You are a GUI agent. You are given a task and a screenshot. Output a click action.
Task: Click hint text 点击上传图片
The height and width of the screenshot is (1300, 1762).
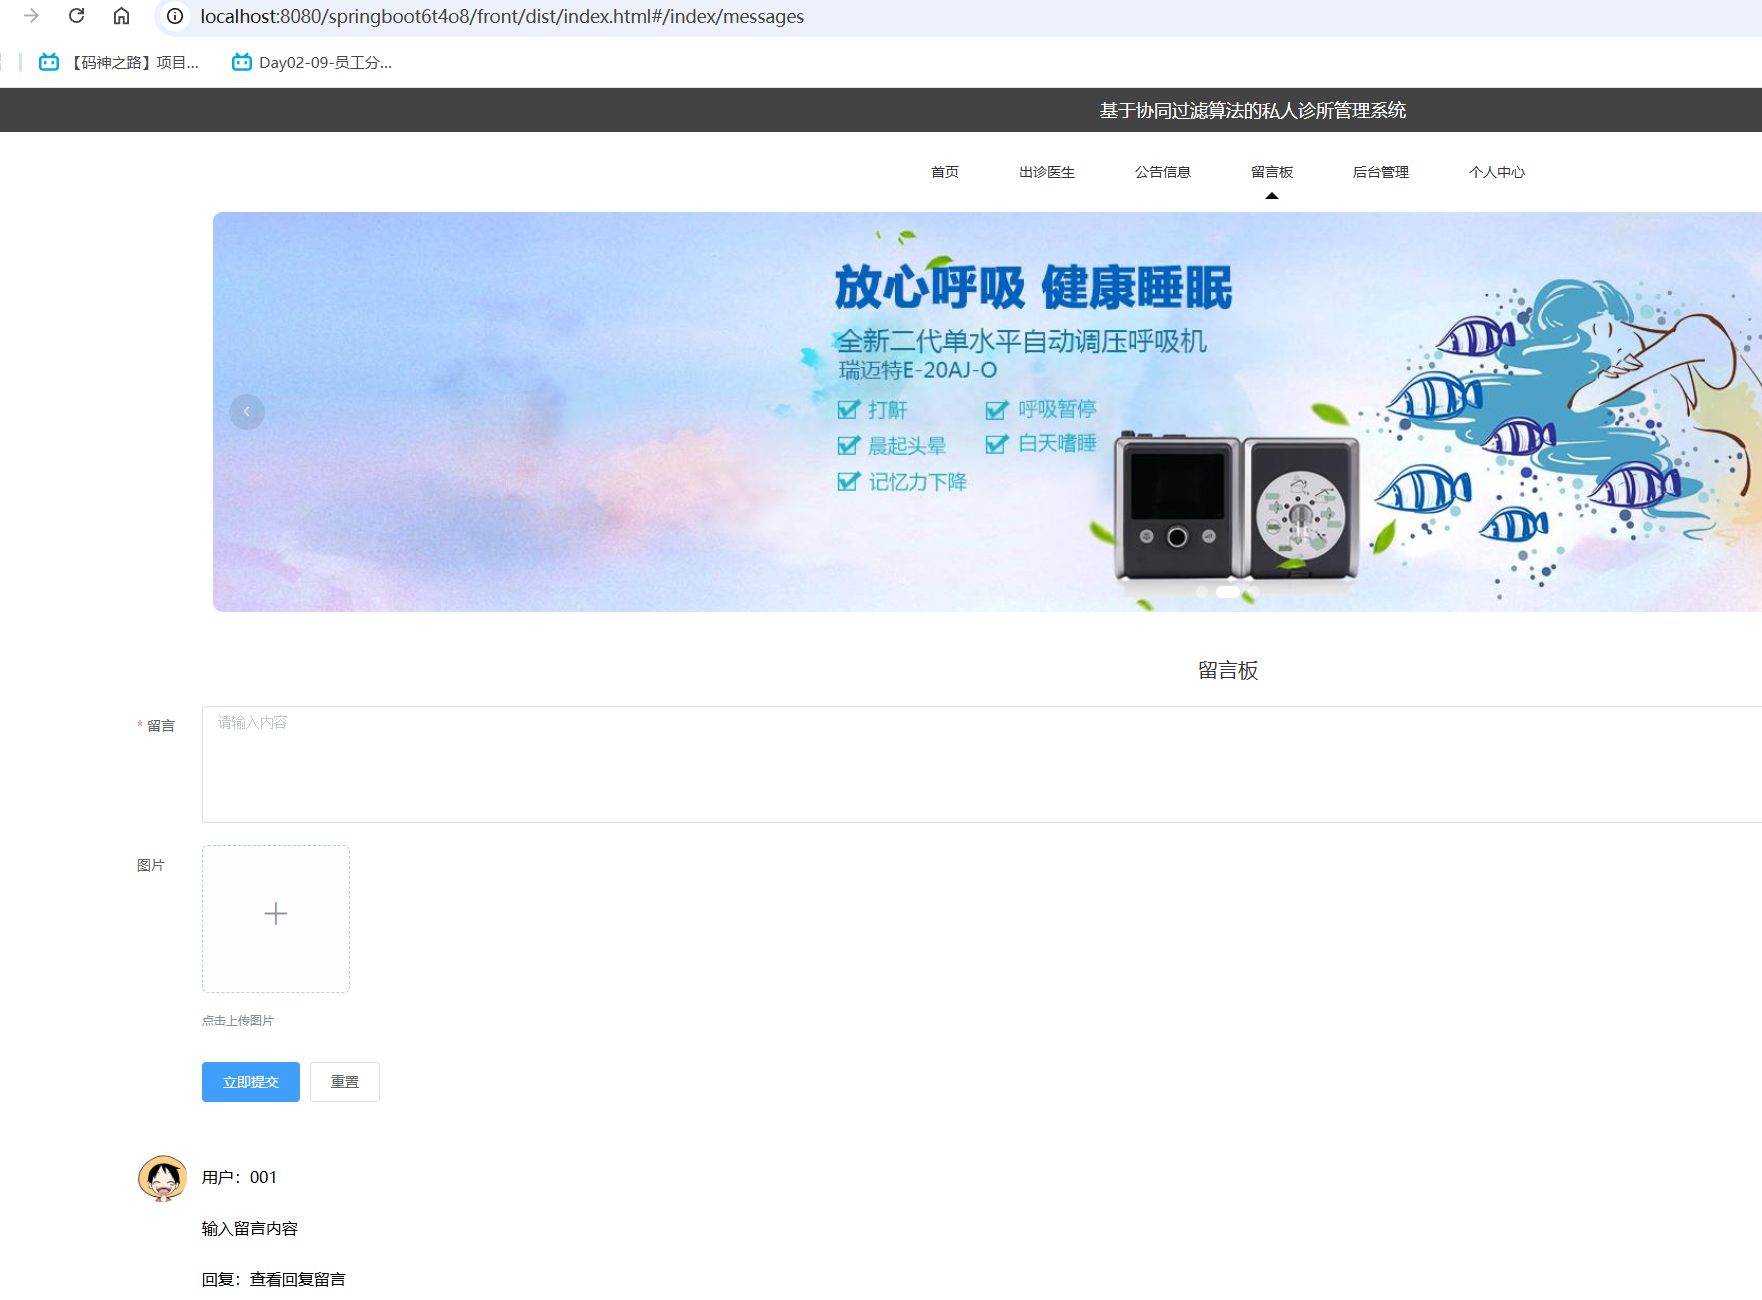pos(238,1021)
